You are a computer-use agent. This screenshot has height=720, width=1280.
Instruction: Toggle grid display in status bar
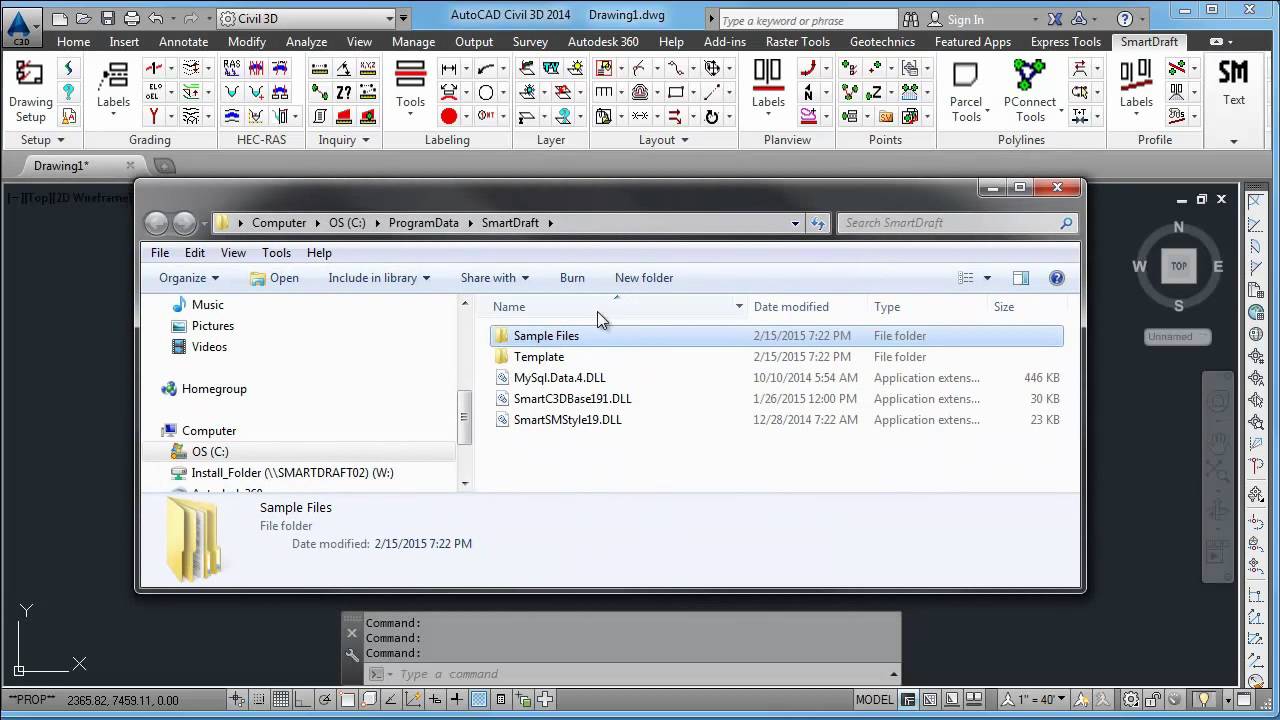pyautogui.click(x=281, y=700)
